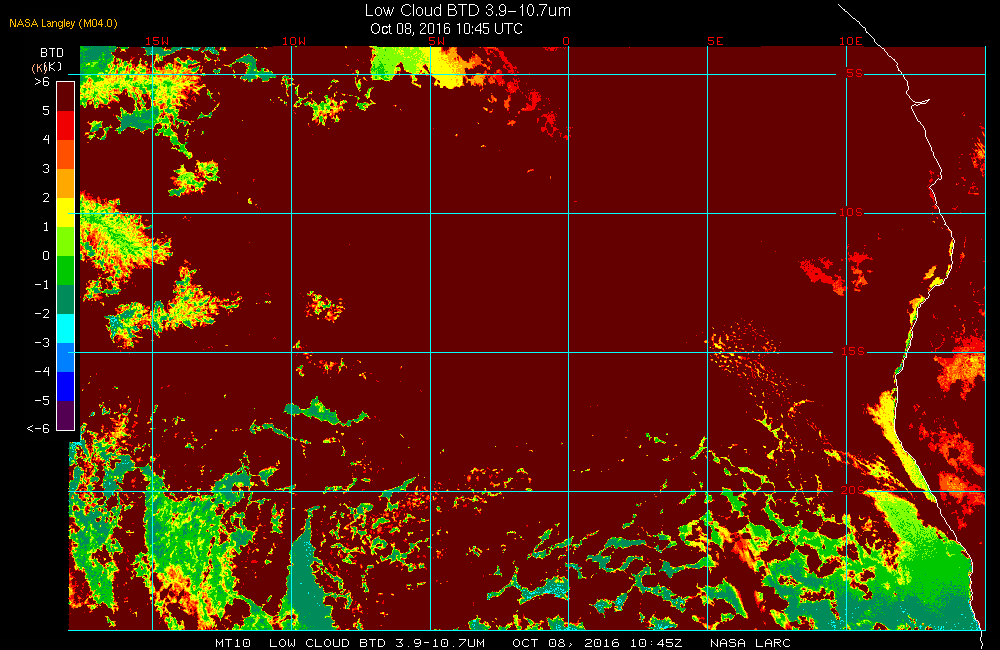Select the light blue colorbar segment
The width and height of the screenshot is (1000, 650).
click(66, 357)
